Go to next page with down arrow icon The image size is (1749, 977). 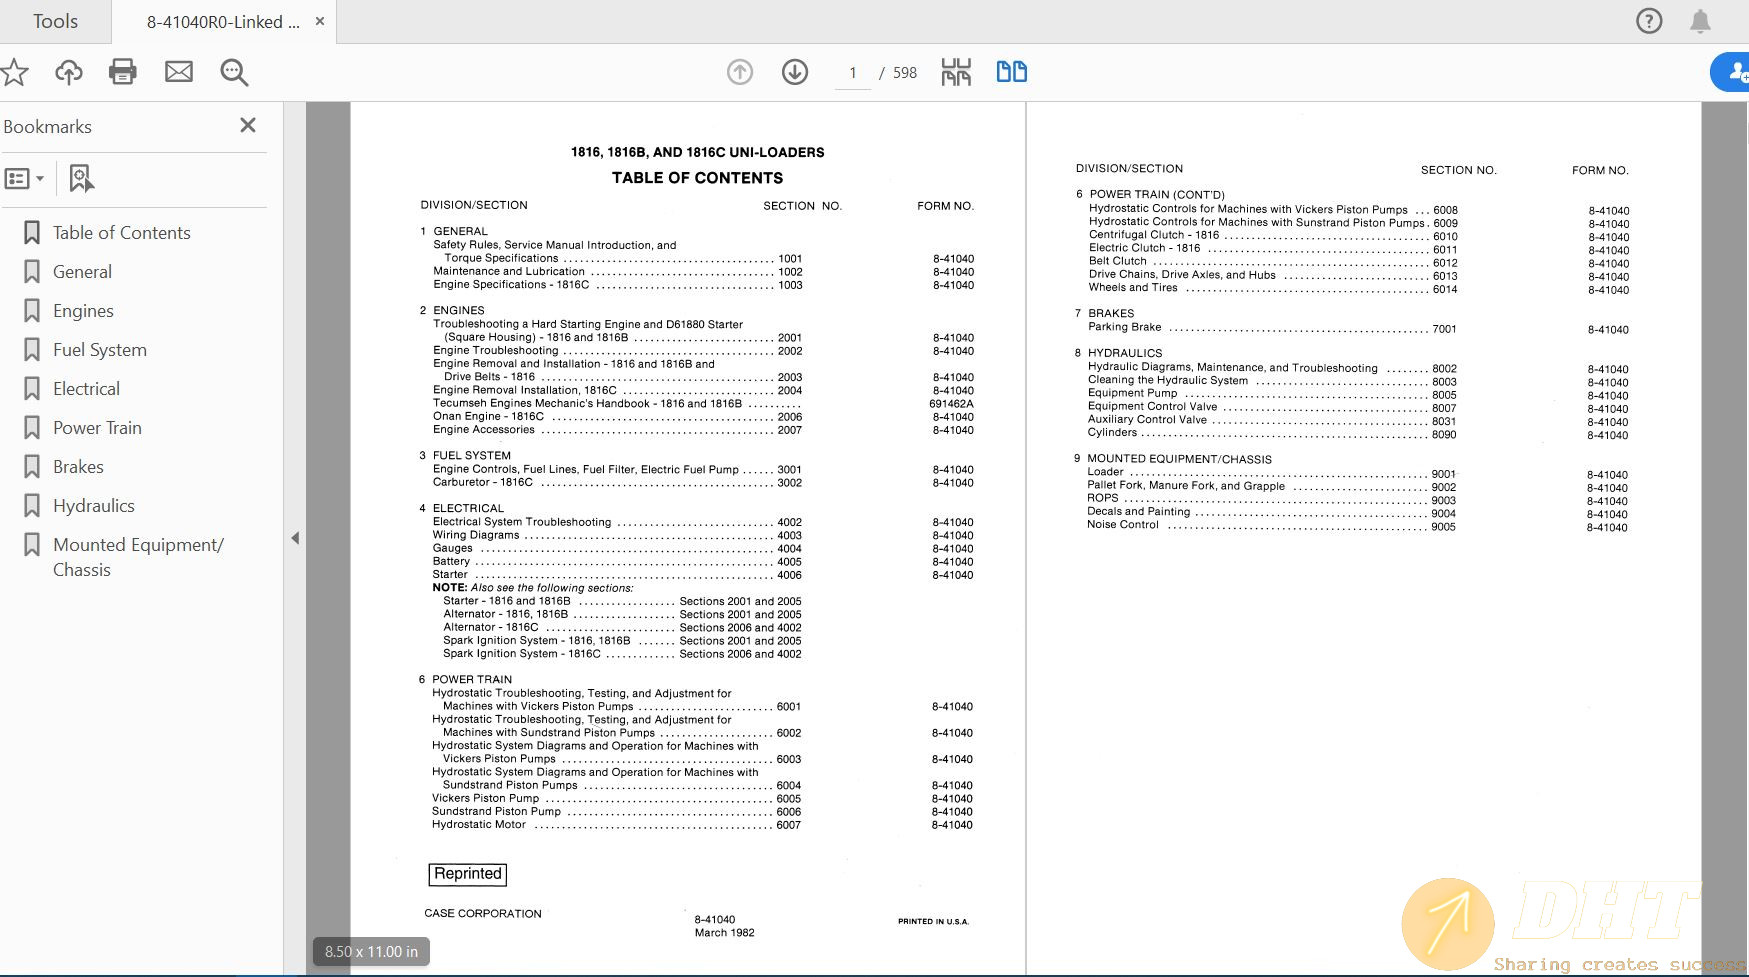coord(794,71)
